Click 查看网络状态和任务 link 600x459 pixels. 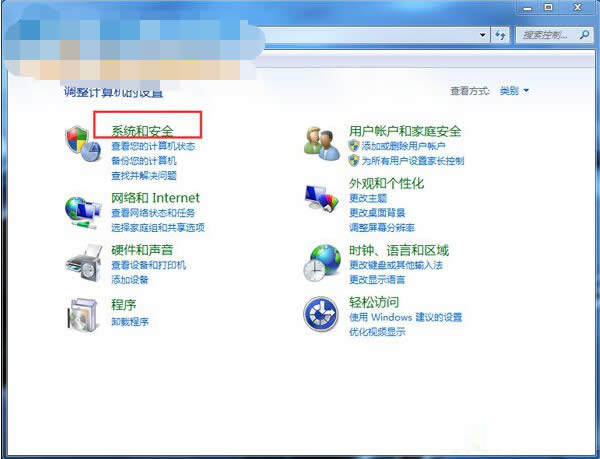tap(153, 213)
